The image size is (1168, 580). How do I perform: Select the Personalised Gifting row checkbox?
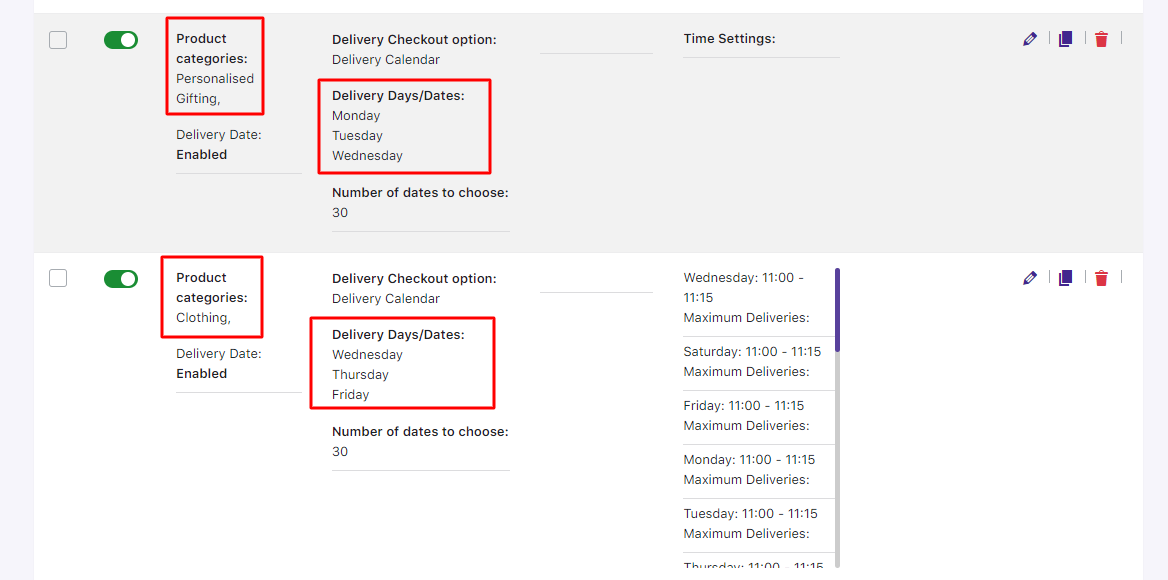(x=58, y=40)
